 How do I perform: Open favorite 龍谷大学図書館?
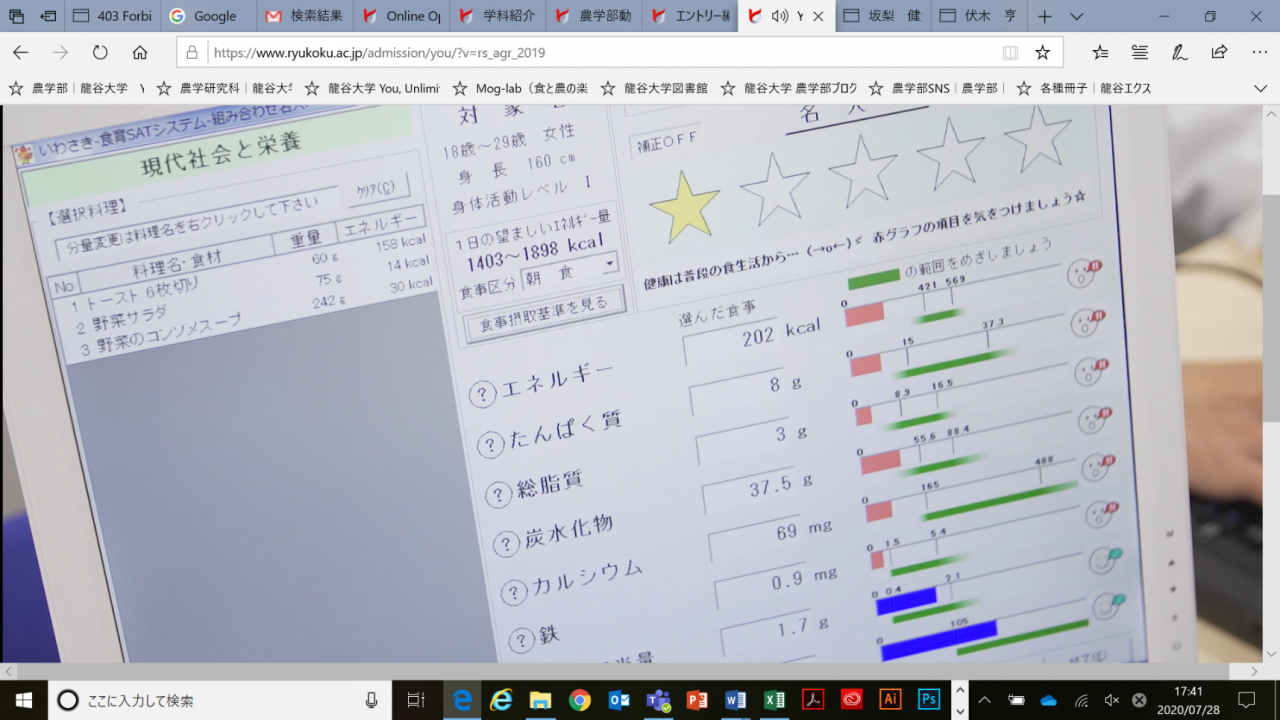(654, 88)
